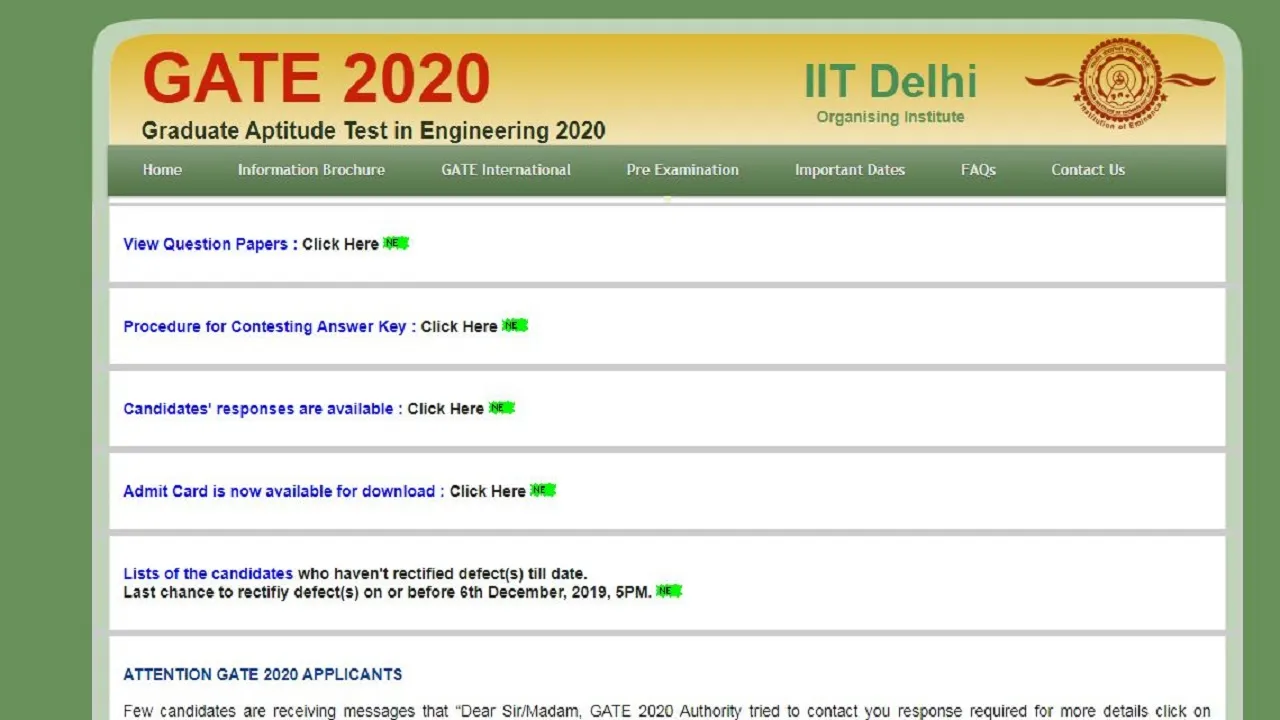The width and height of the screenshot is (1280, 720).
Task: Click Here next to View Question Papers
Action: (340, 244)
